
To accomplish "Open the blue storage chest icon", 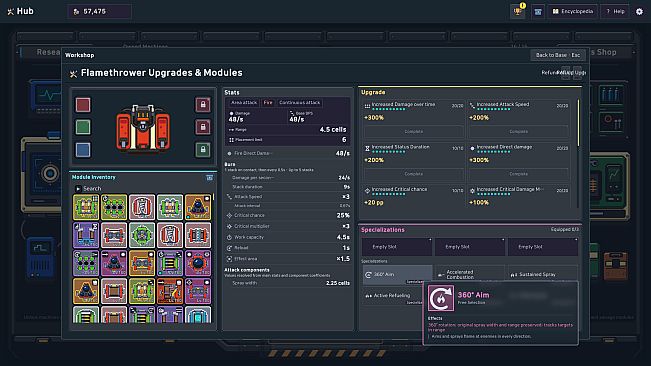I will pos(538,12).
